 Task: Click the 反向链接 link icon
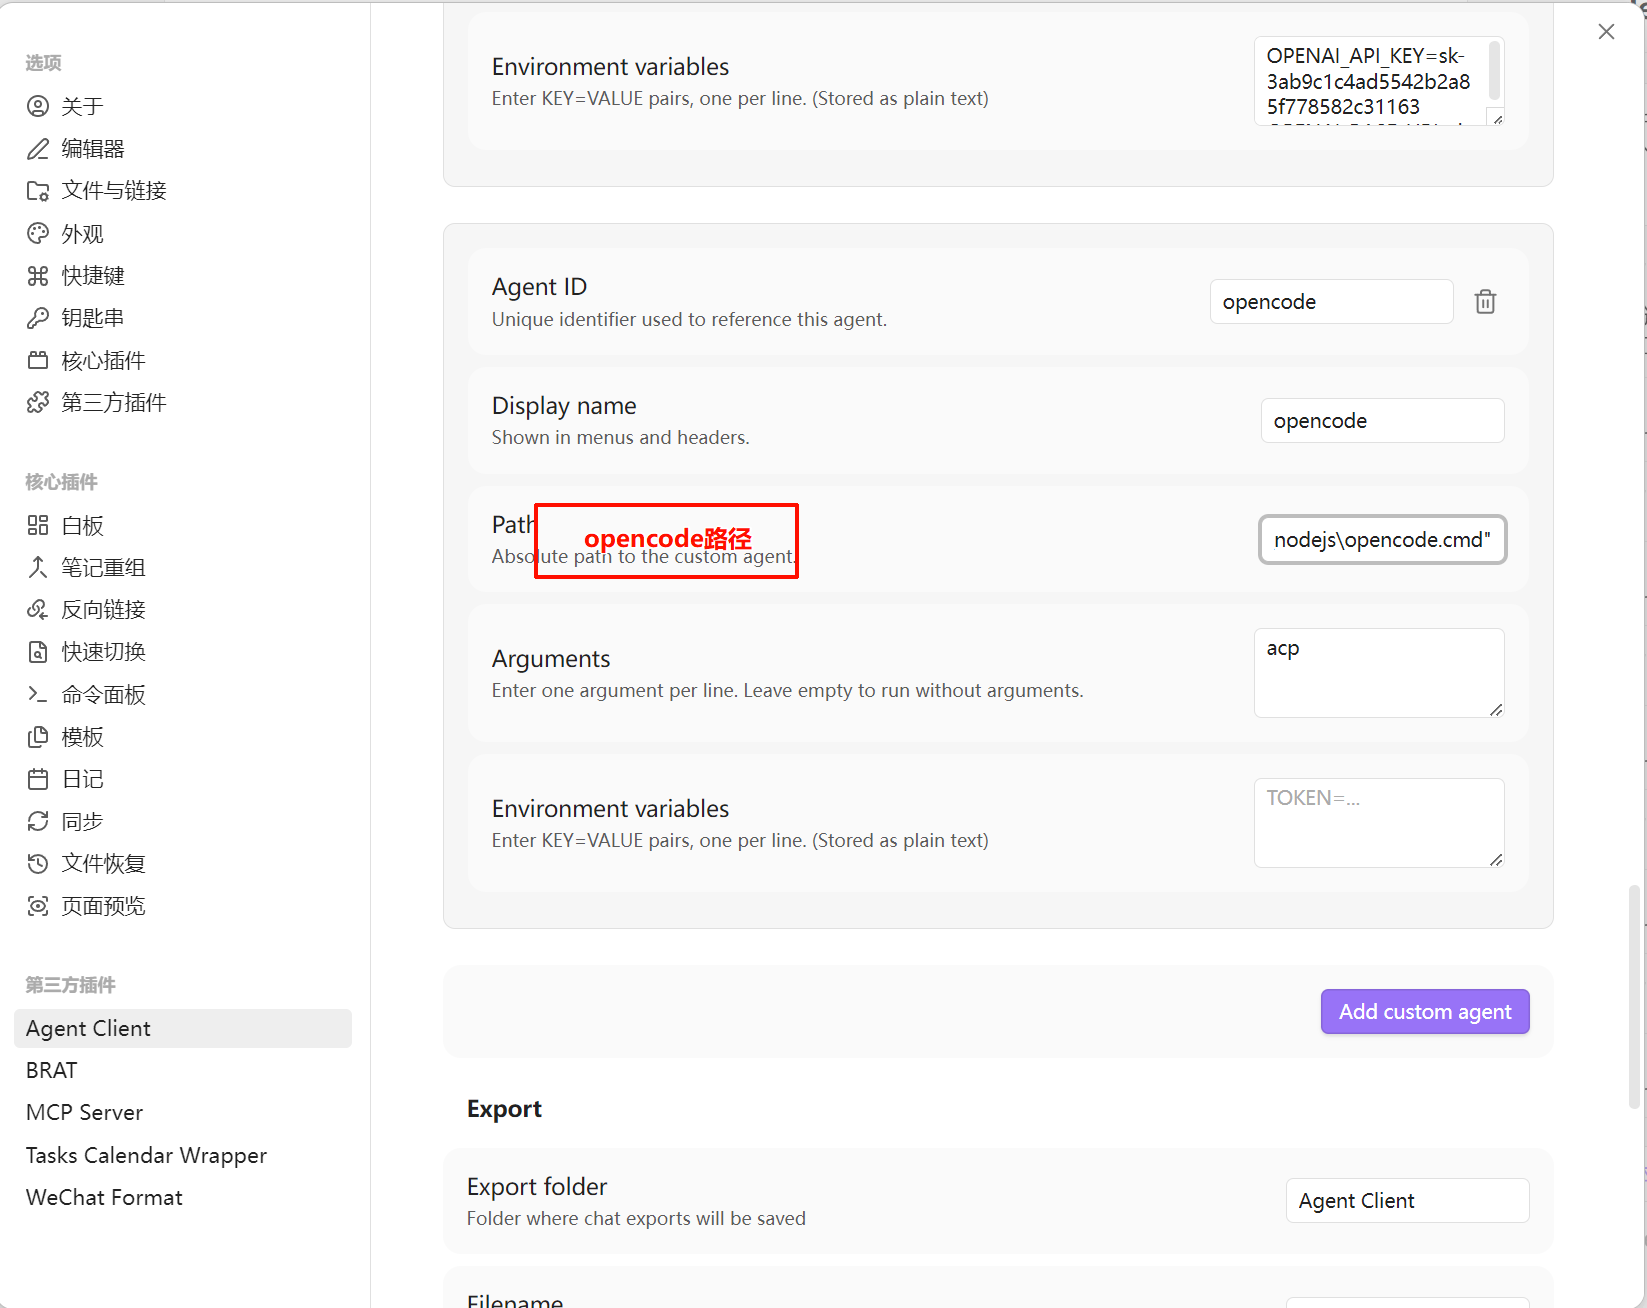(x=38, y=609)
